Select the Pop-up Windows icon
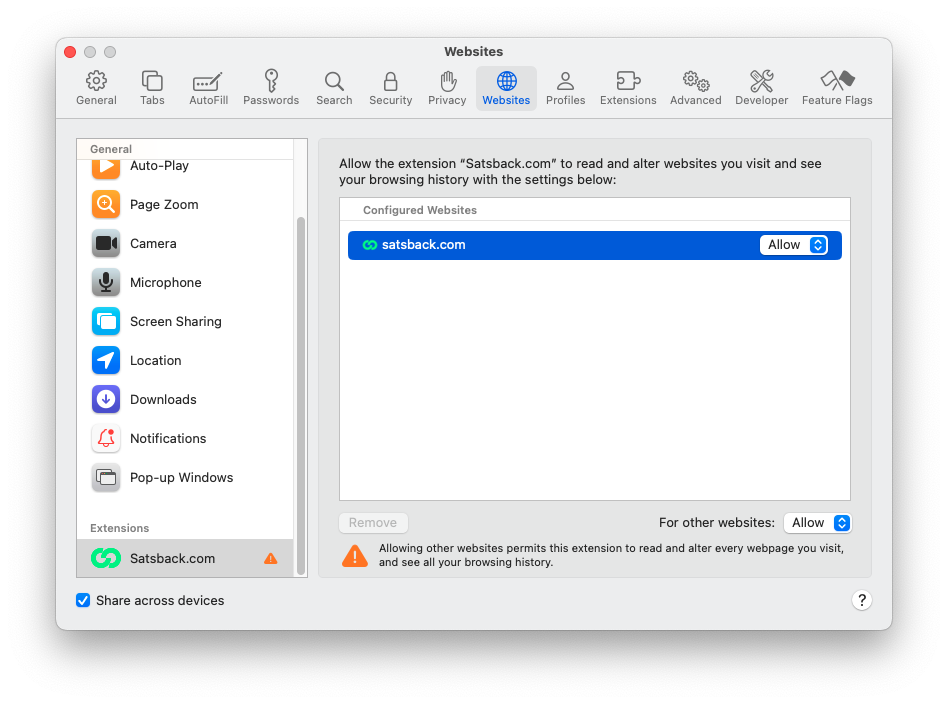 pyautogui.click(x=106, y=477)
